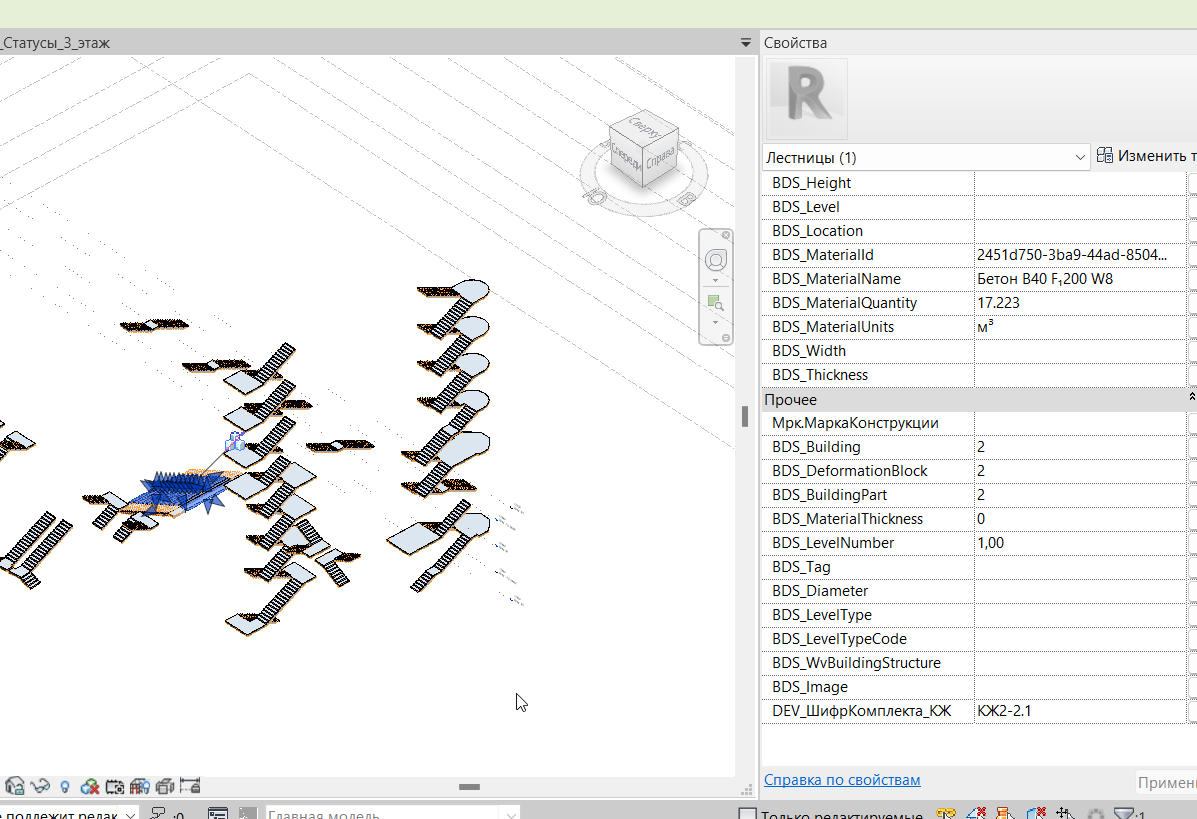
Task: Click the design options icon in status bar
Action: 218,814
